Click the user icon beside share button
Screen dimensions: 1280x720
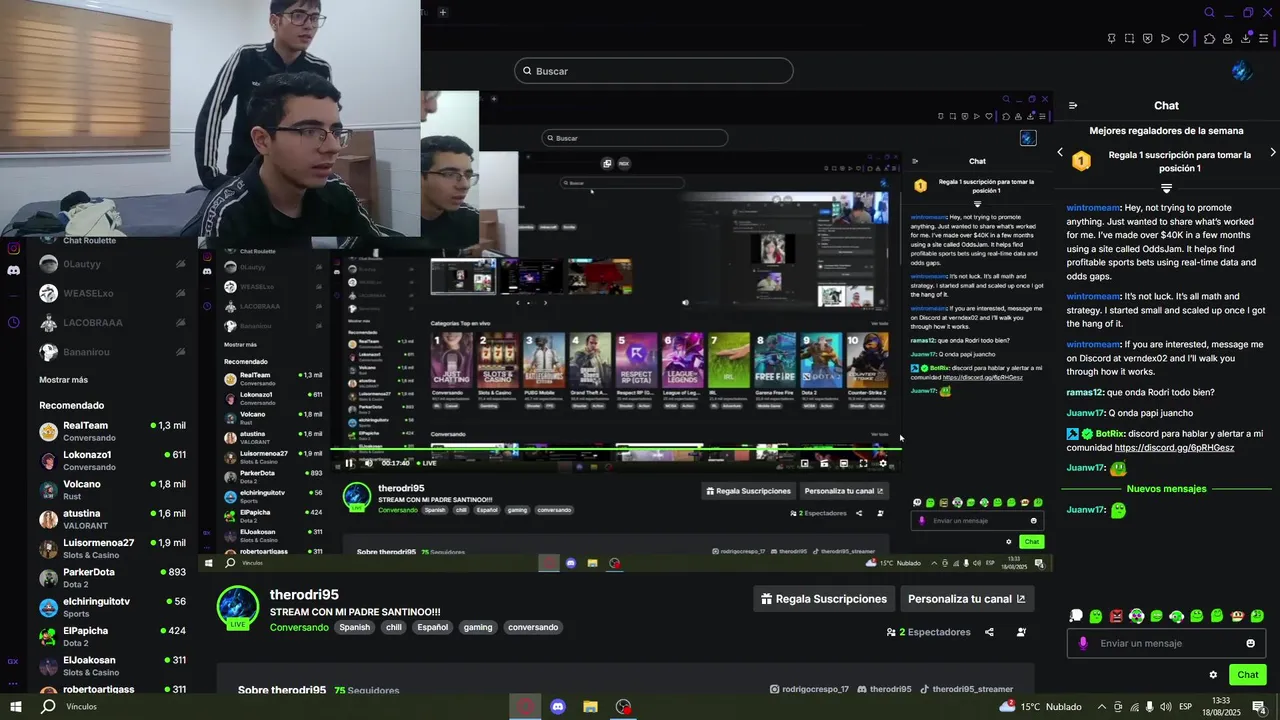pos(1021,632)
